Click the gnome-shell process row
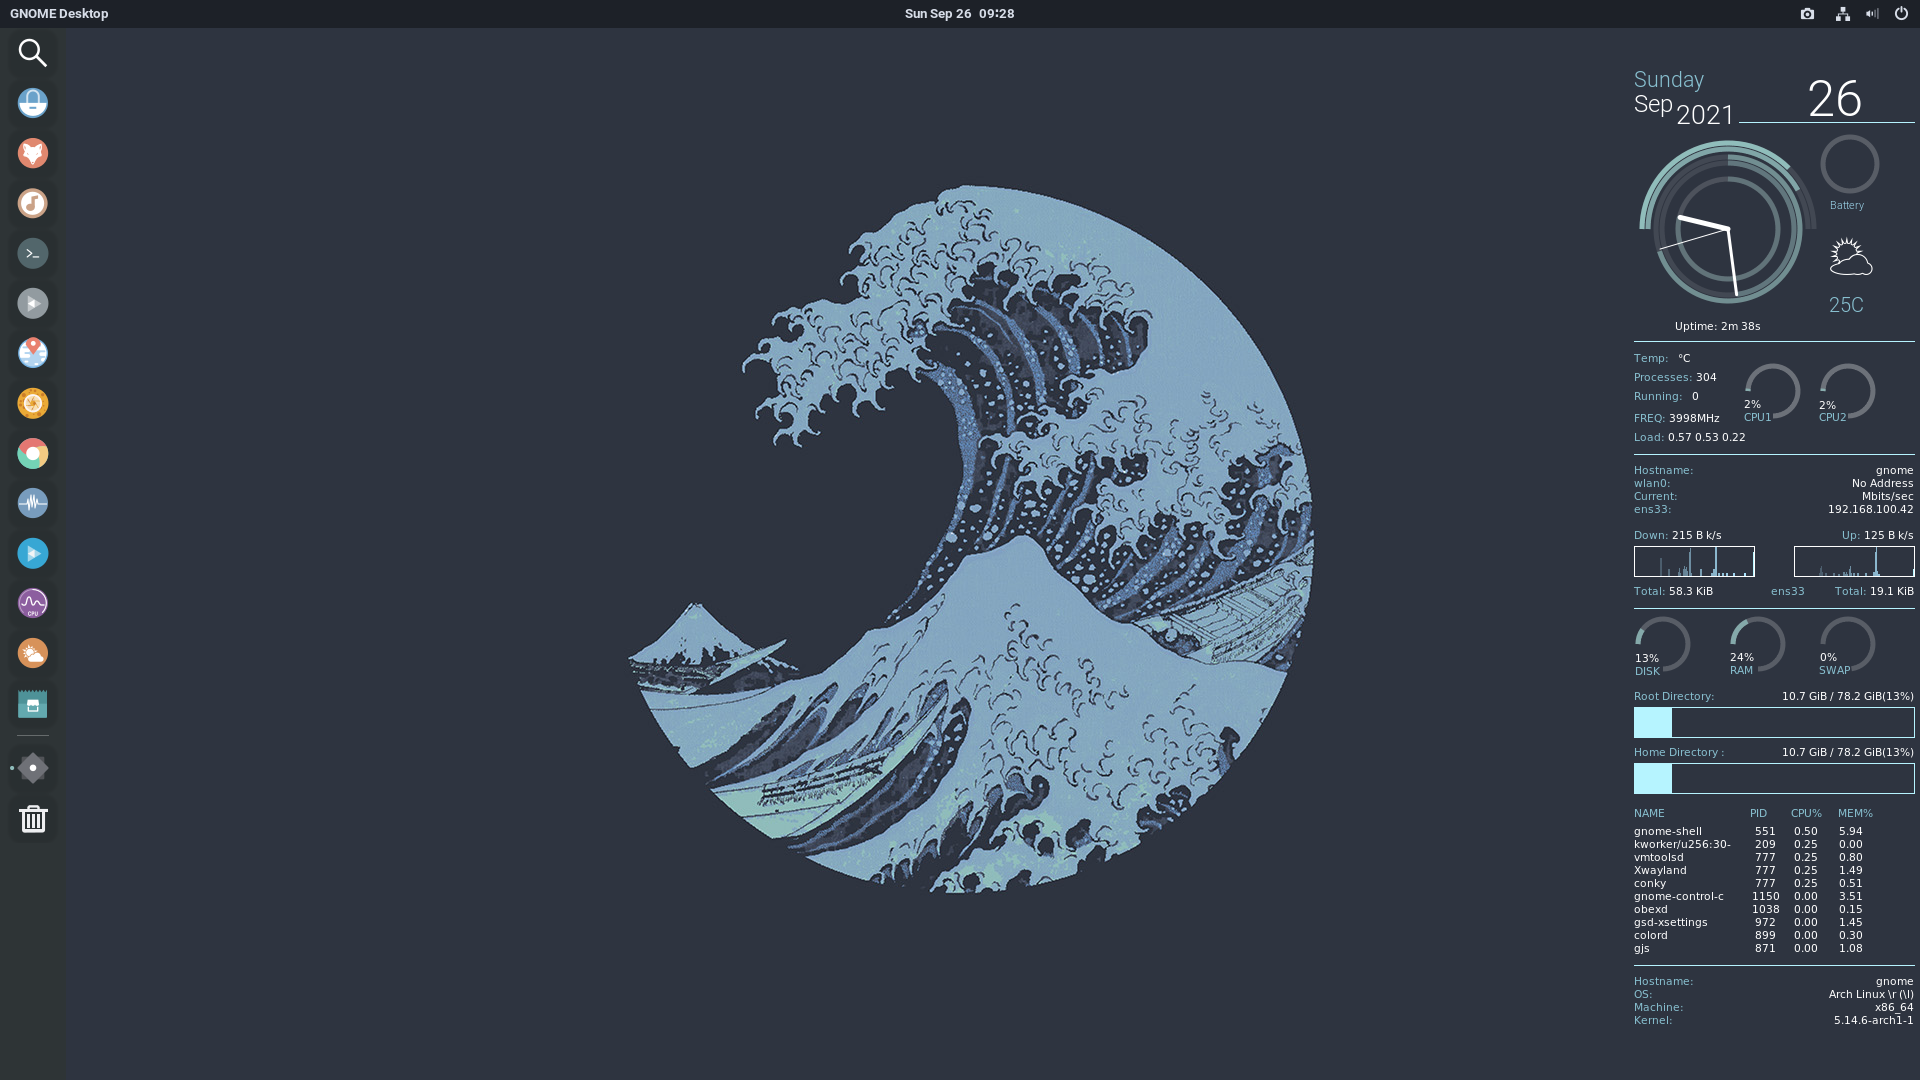Screen dimensions: 1920x1080 point(1749,831)
